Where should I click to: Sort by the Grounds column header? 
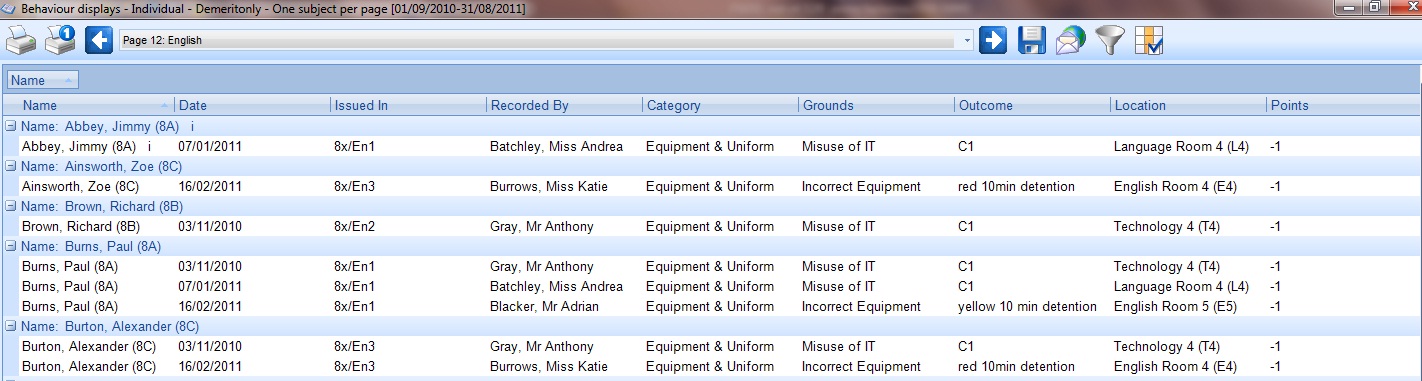pyautogui.click(x=876, y=105)
